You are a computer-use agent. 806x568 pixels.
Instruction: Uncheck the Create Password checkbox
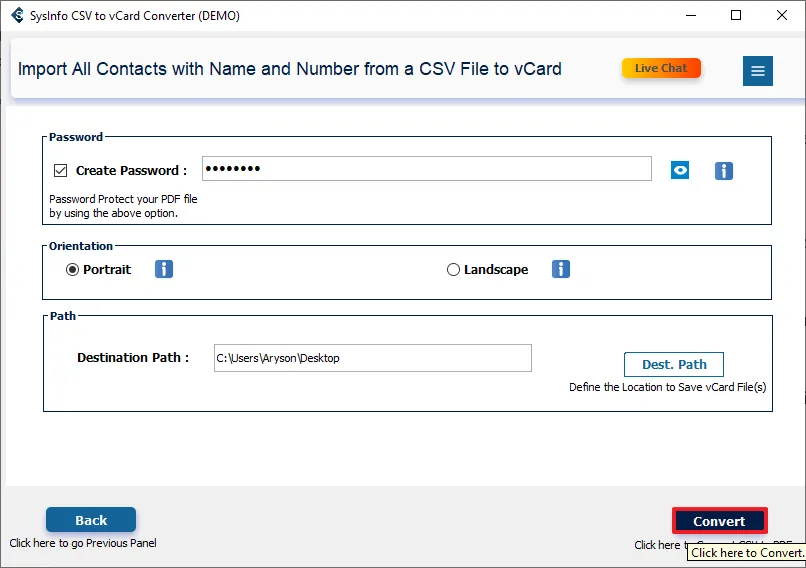coord(60,171)
